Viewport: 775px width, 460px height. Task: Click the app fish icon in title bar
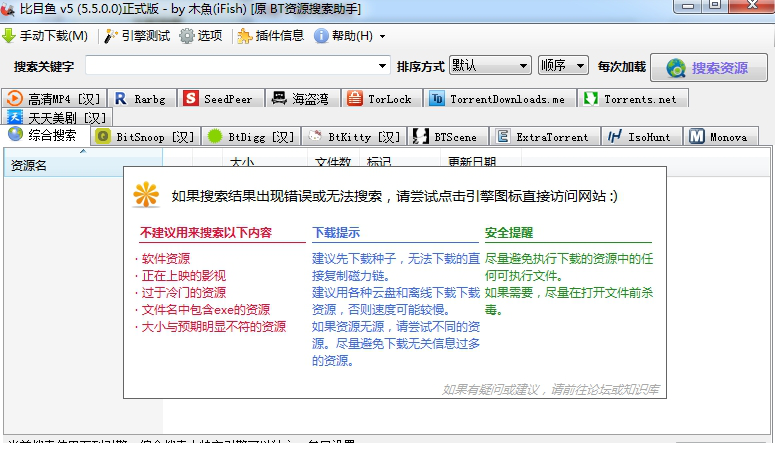(x=7, y=9)
